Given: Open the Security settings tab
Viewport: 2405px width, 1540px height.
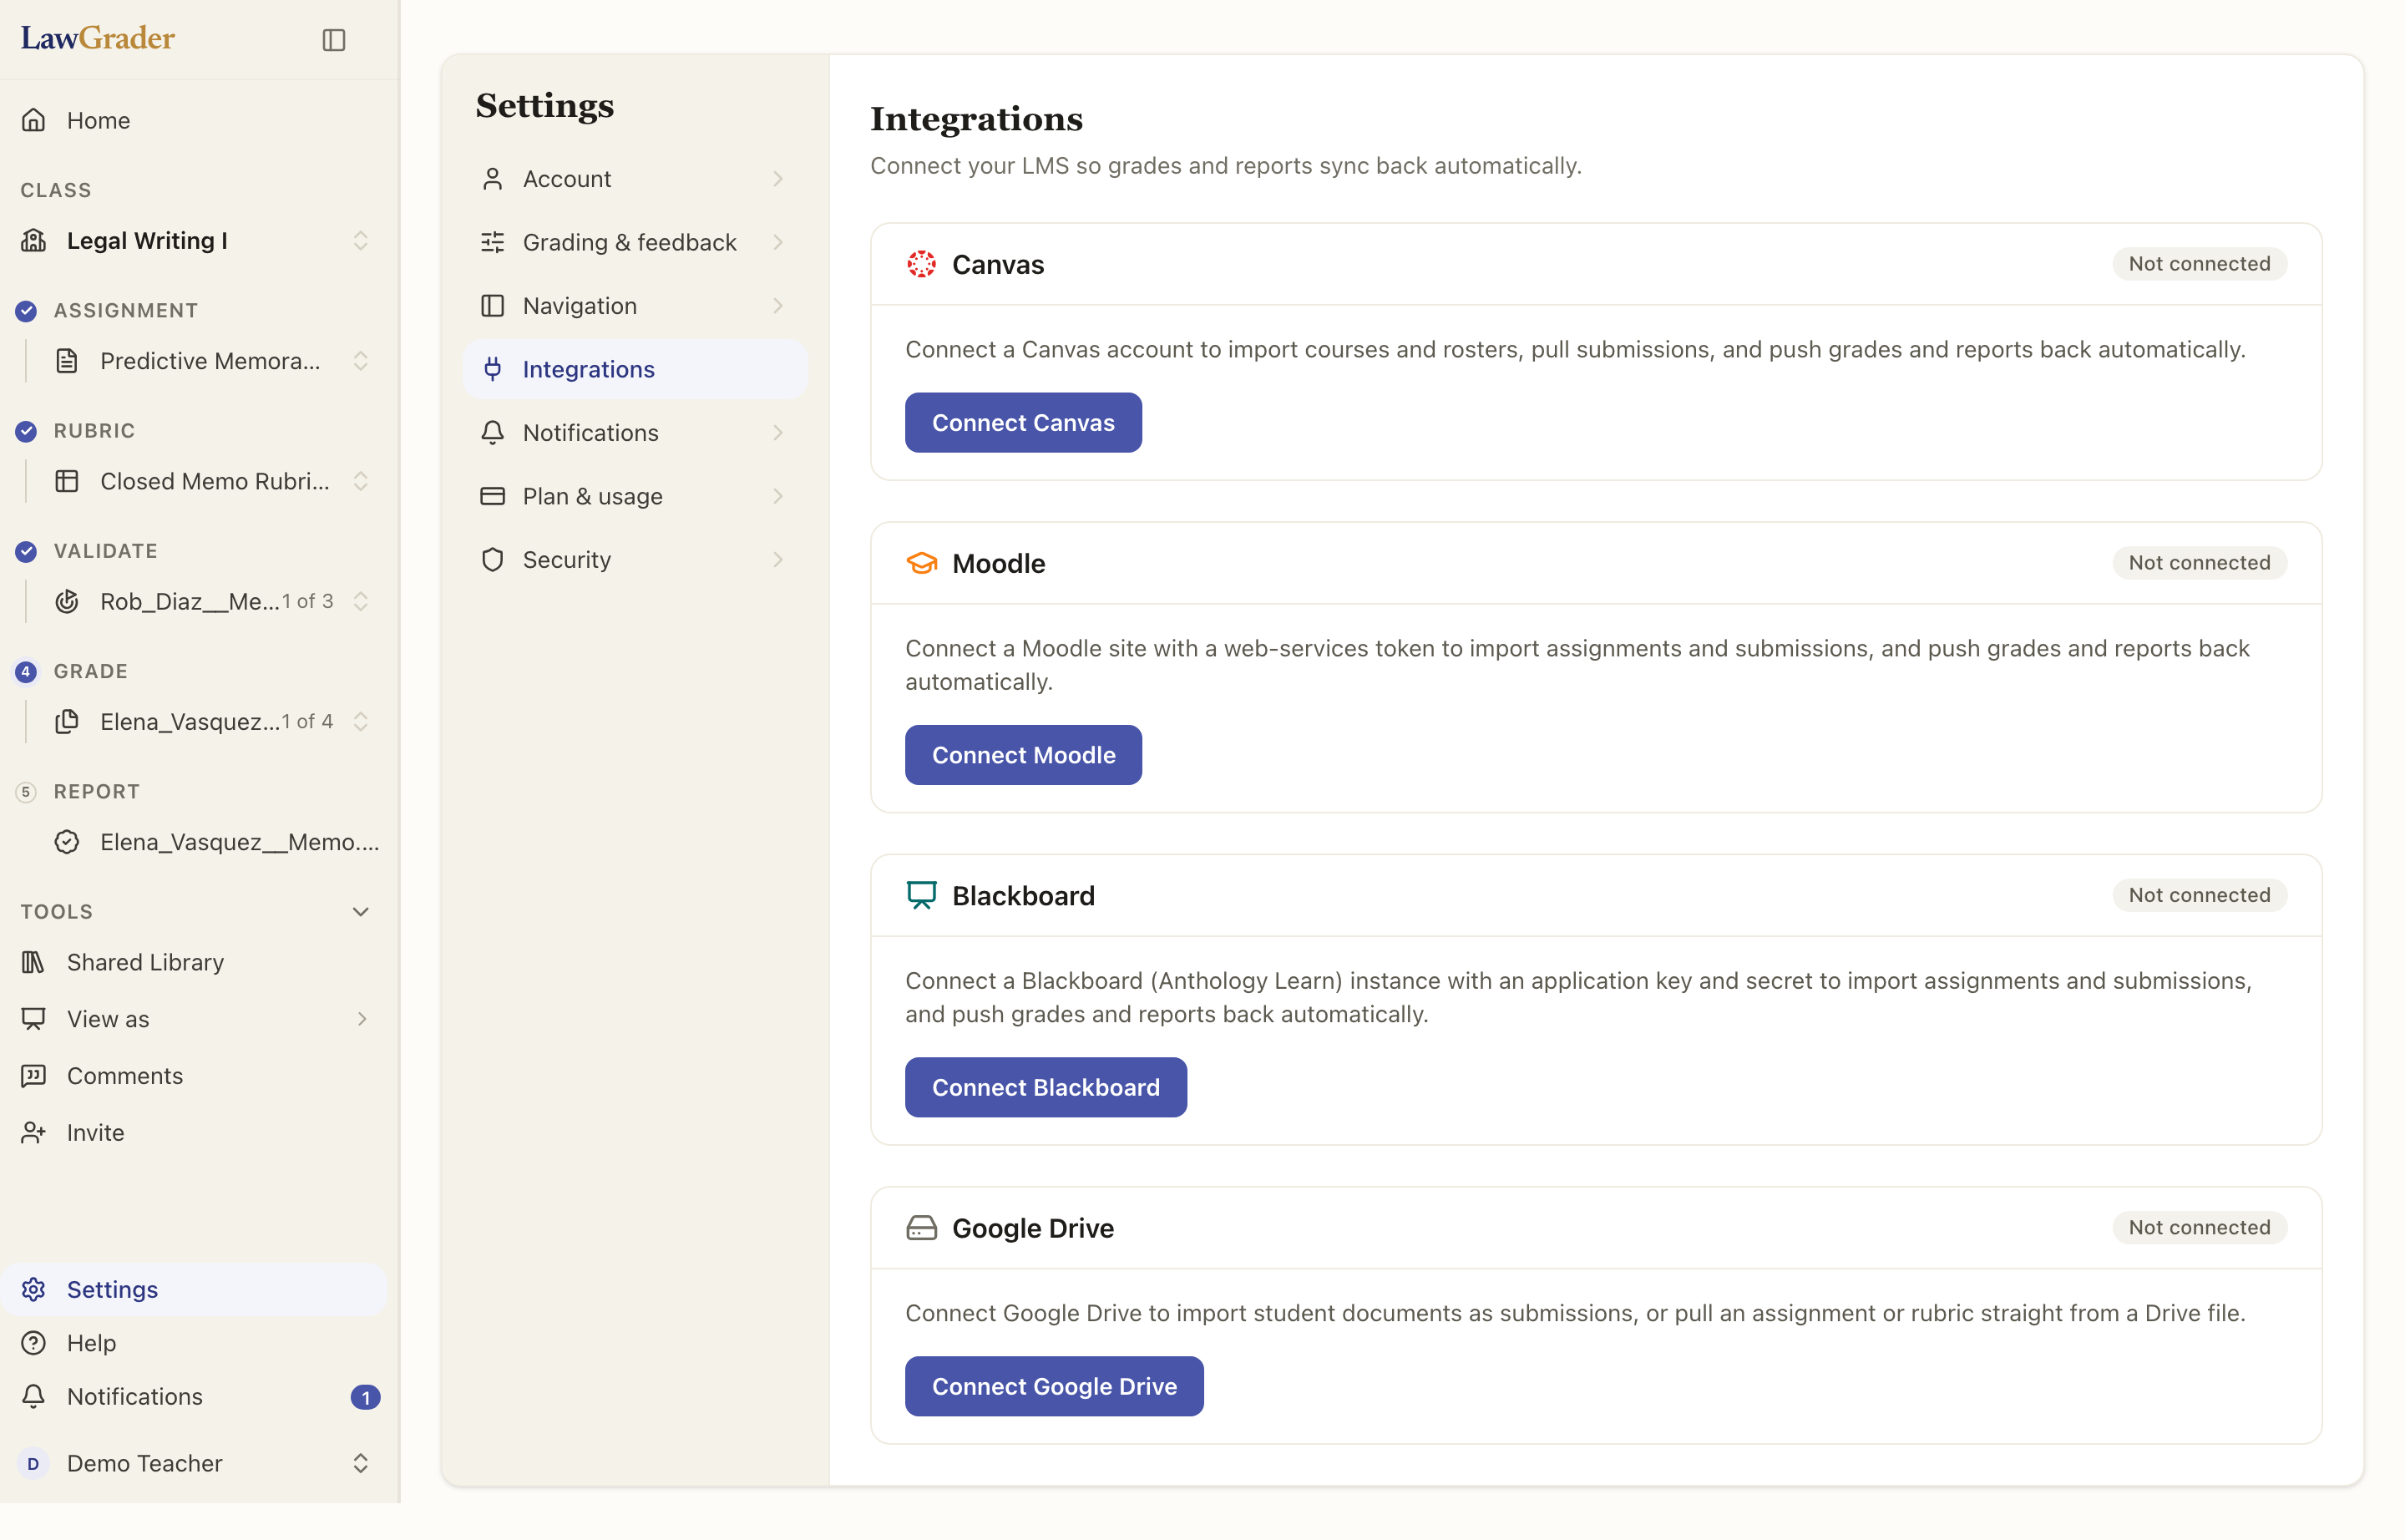Looking at the screenshot, I should pos(635,560).
